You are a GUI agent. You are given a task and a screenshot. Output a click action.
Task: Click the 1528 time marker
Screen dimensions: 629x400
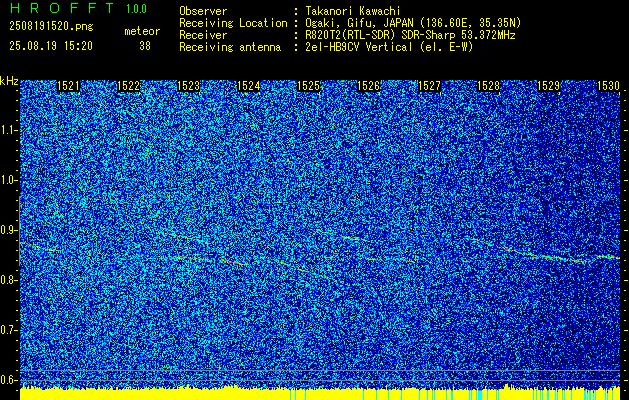[489, 86]
